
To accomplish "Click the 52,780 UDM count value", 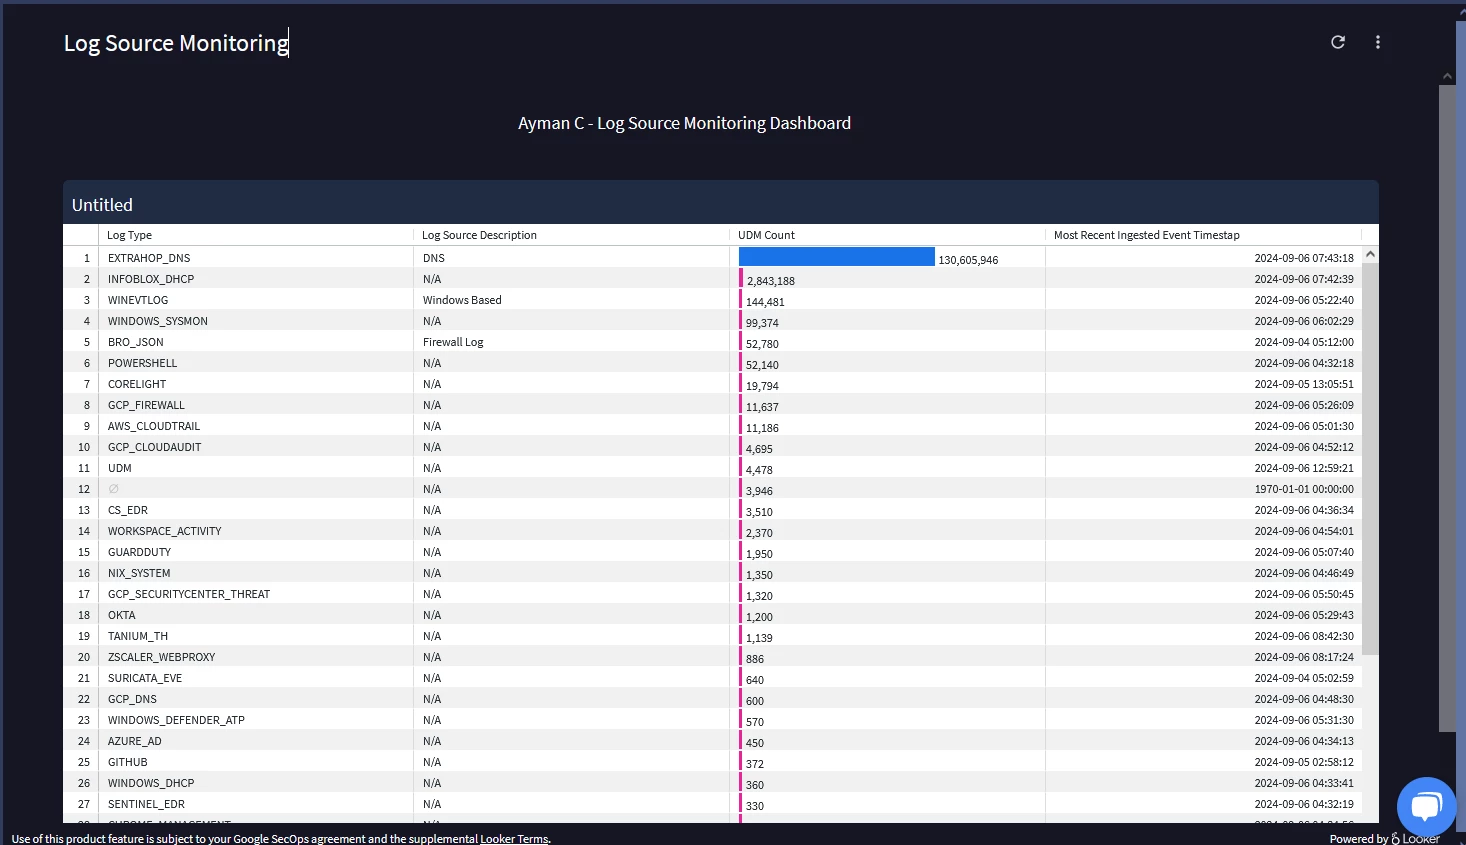I will 762,344.
